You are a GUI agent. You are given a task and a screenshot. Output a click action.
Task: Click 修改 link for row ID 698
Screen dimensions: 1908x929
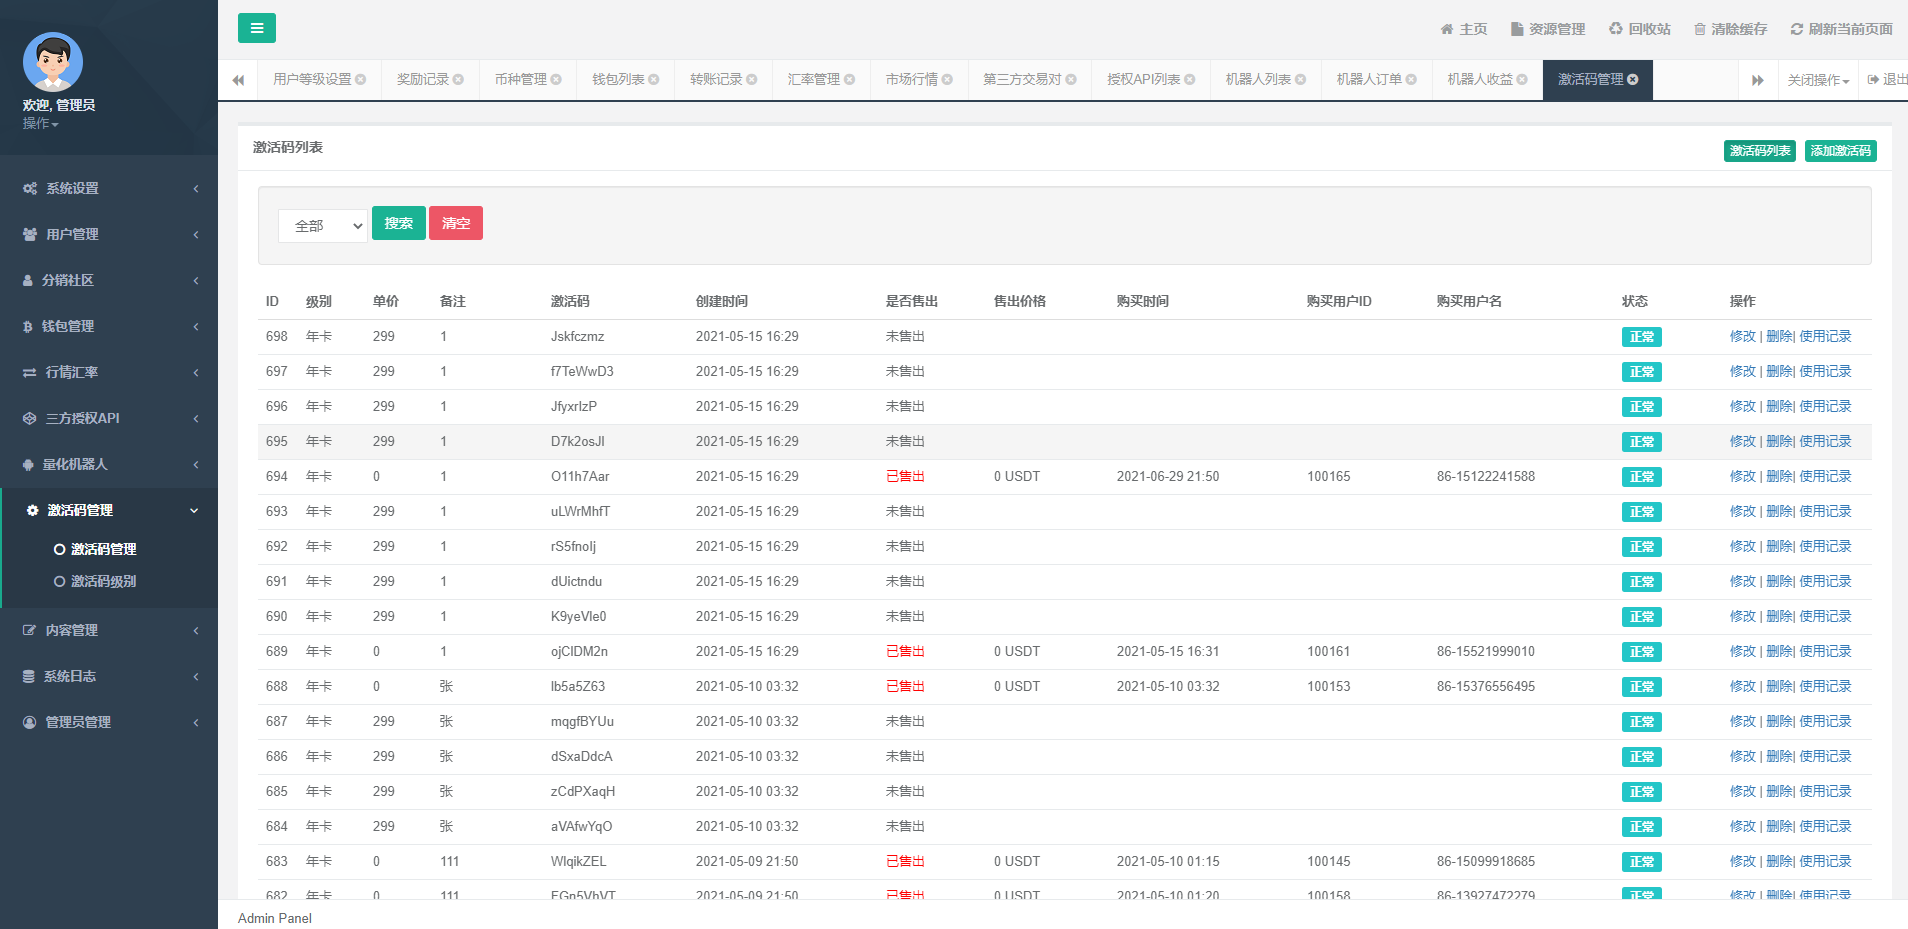[x=1742, y=337]
